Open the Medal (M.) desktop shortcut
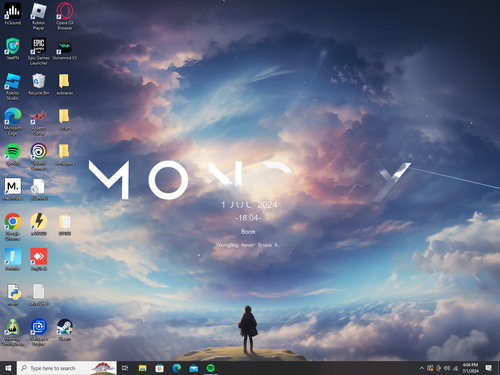This screenshot has width=500, height=375. [x=13, y=189]
